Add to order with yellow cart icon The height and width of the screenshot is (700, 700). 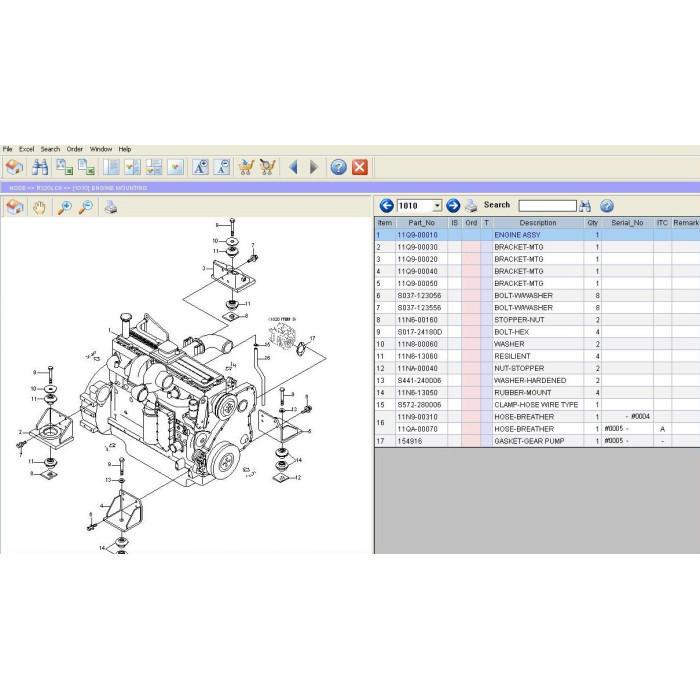pos(246,167)
